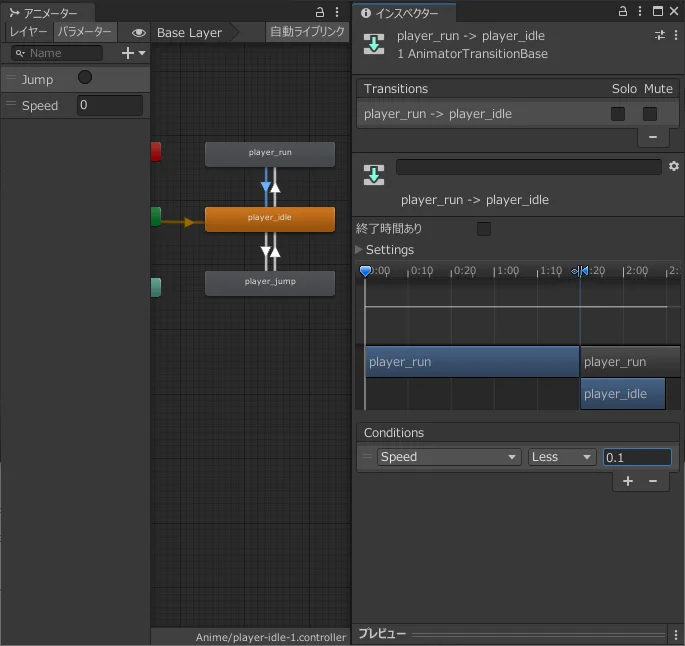Enable Mute for player_run -> player_idle
The image size is (685, 646).
click(650, 114)
